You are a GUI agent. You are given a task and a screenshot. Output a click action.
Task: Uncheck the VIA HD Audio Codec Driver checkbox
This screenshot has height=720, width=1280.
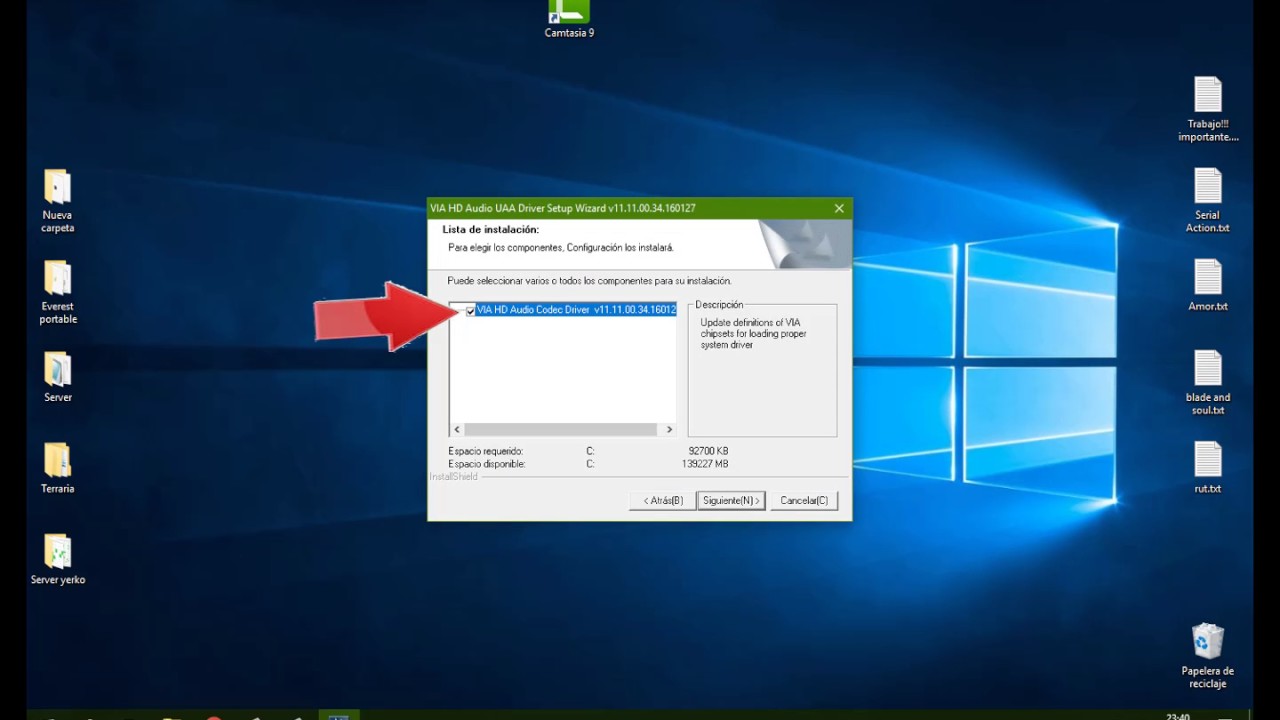[x=470, y=311]
